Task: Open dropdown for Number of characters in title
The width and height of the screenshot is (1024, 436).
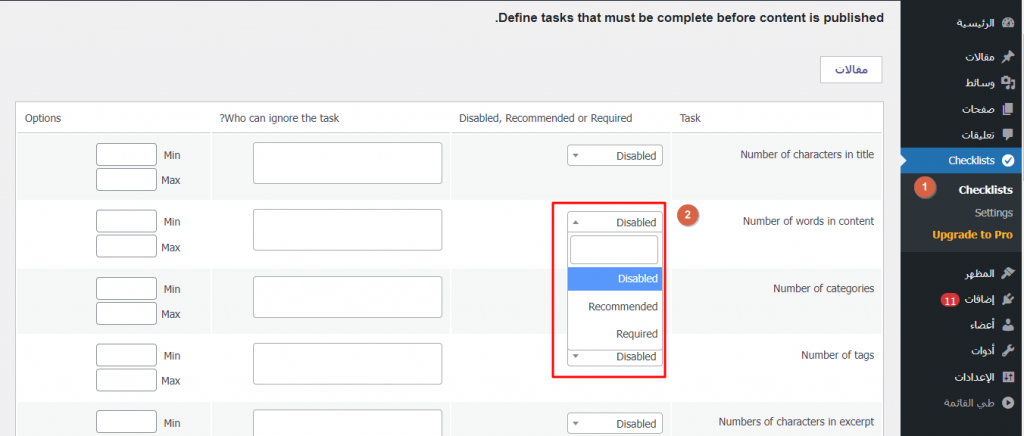Action: pos(615,156)
